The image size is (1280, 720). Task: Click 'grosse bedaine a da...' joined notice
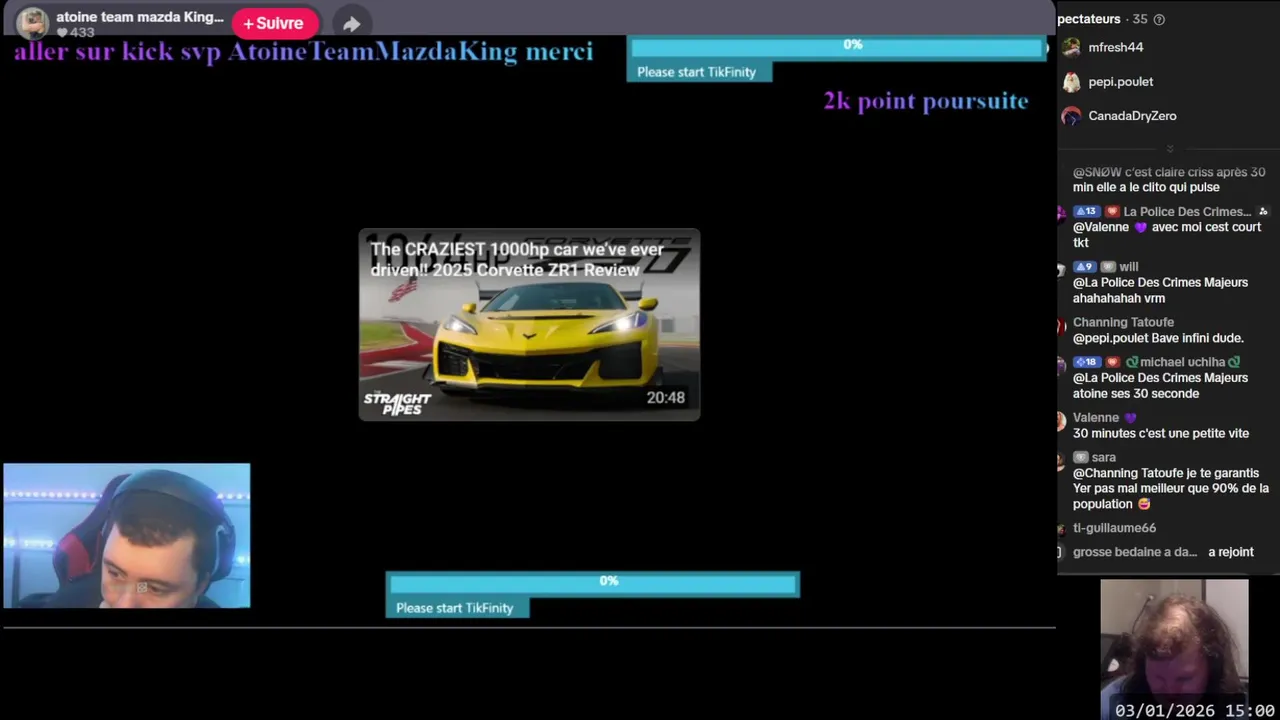tap(1163, 552)
